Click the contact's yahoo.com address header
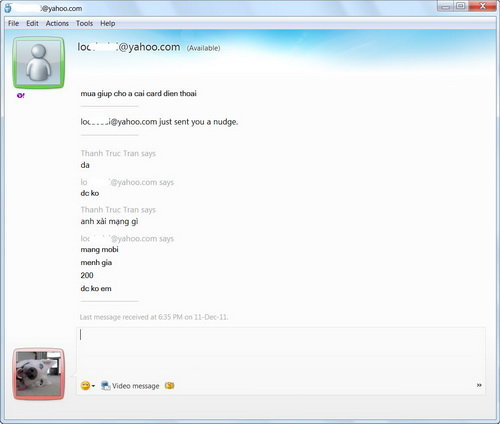Viewport: 500px width, 424px height. tap(129, 47)
